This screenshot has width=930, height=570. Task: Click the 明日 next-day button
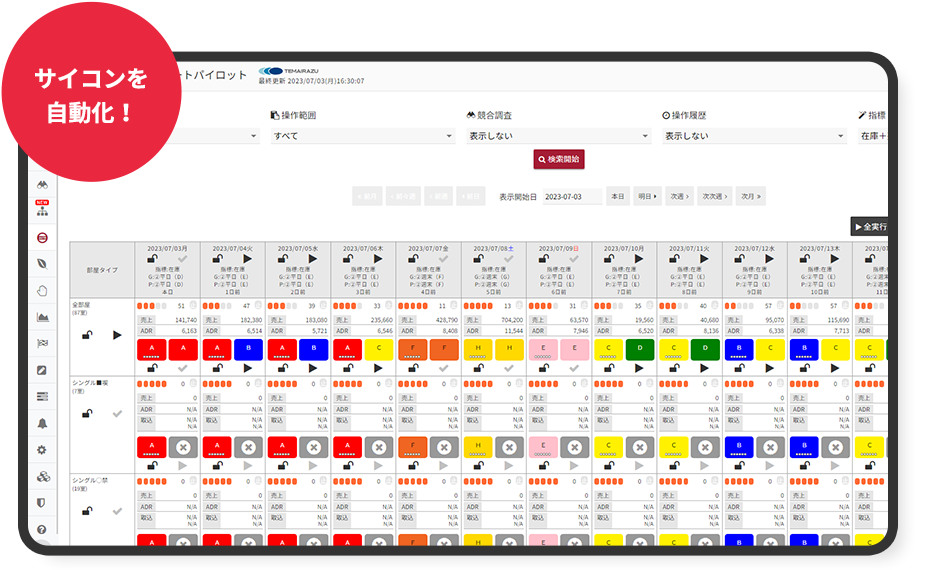click(647, 196)
